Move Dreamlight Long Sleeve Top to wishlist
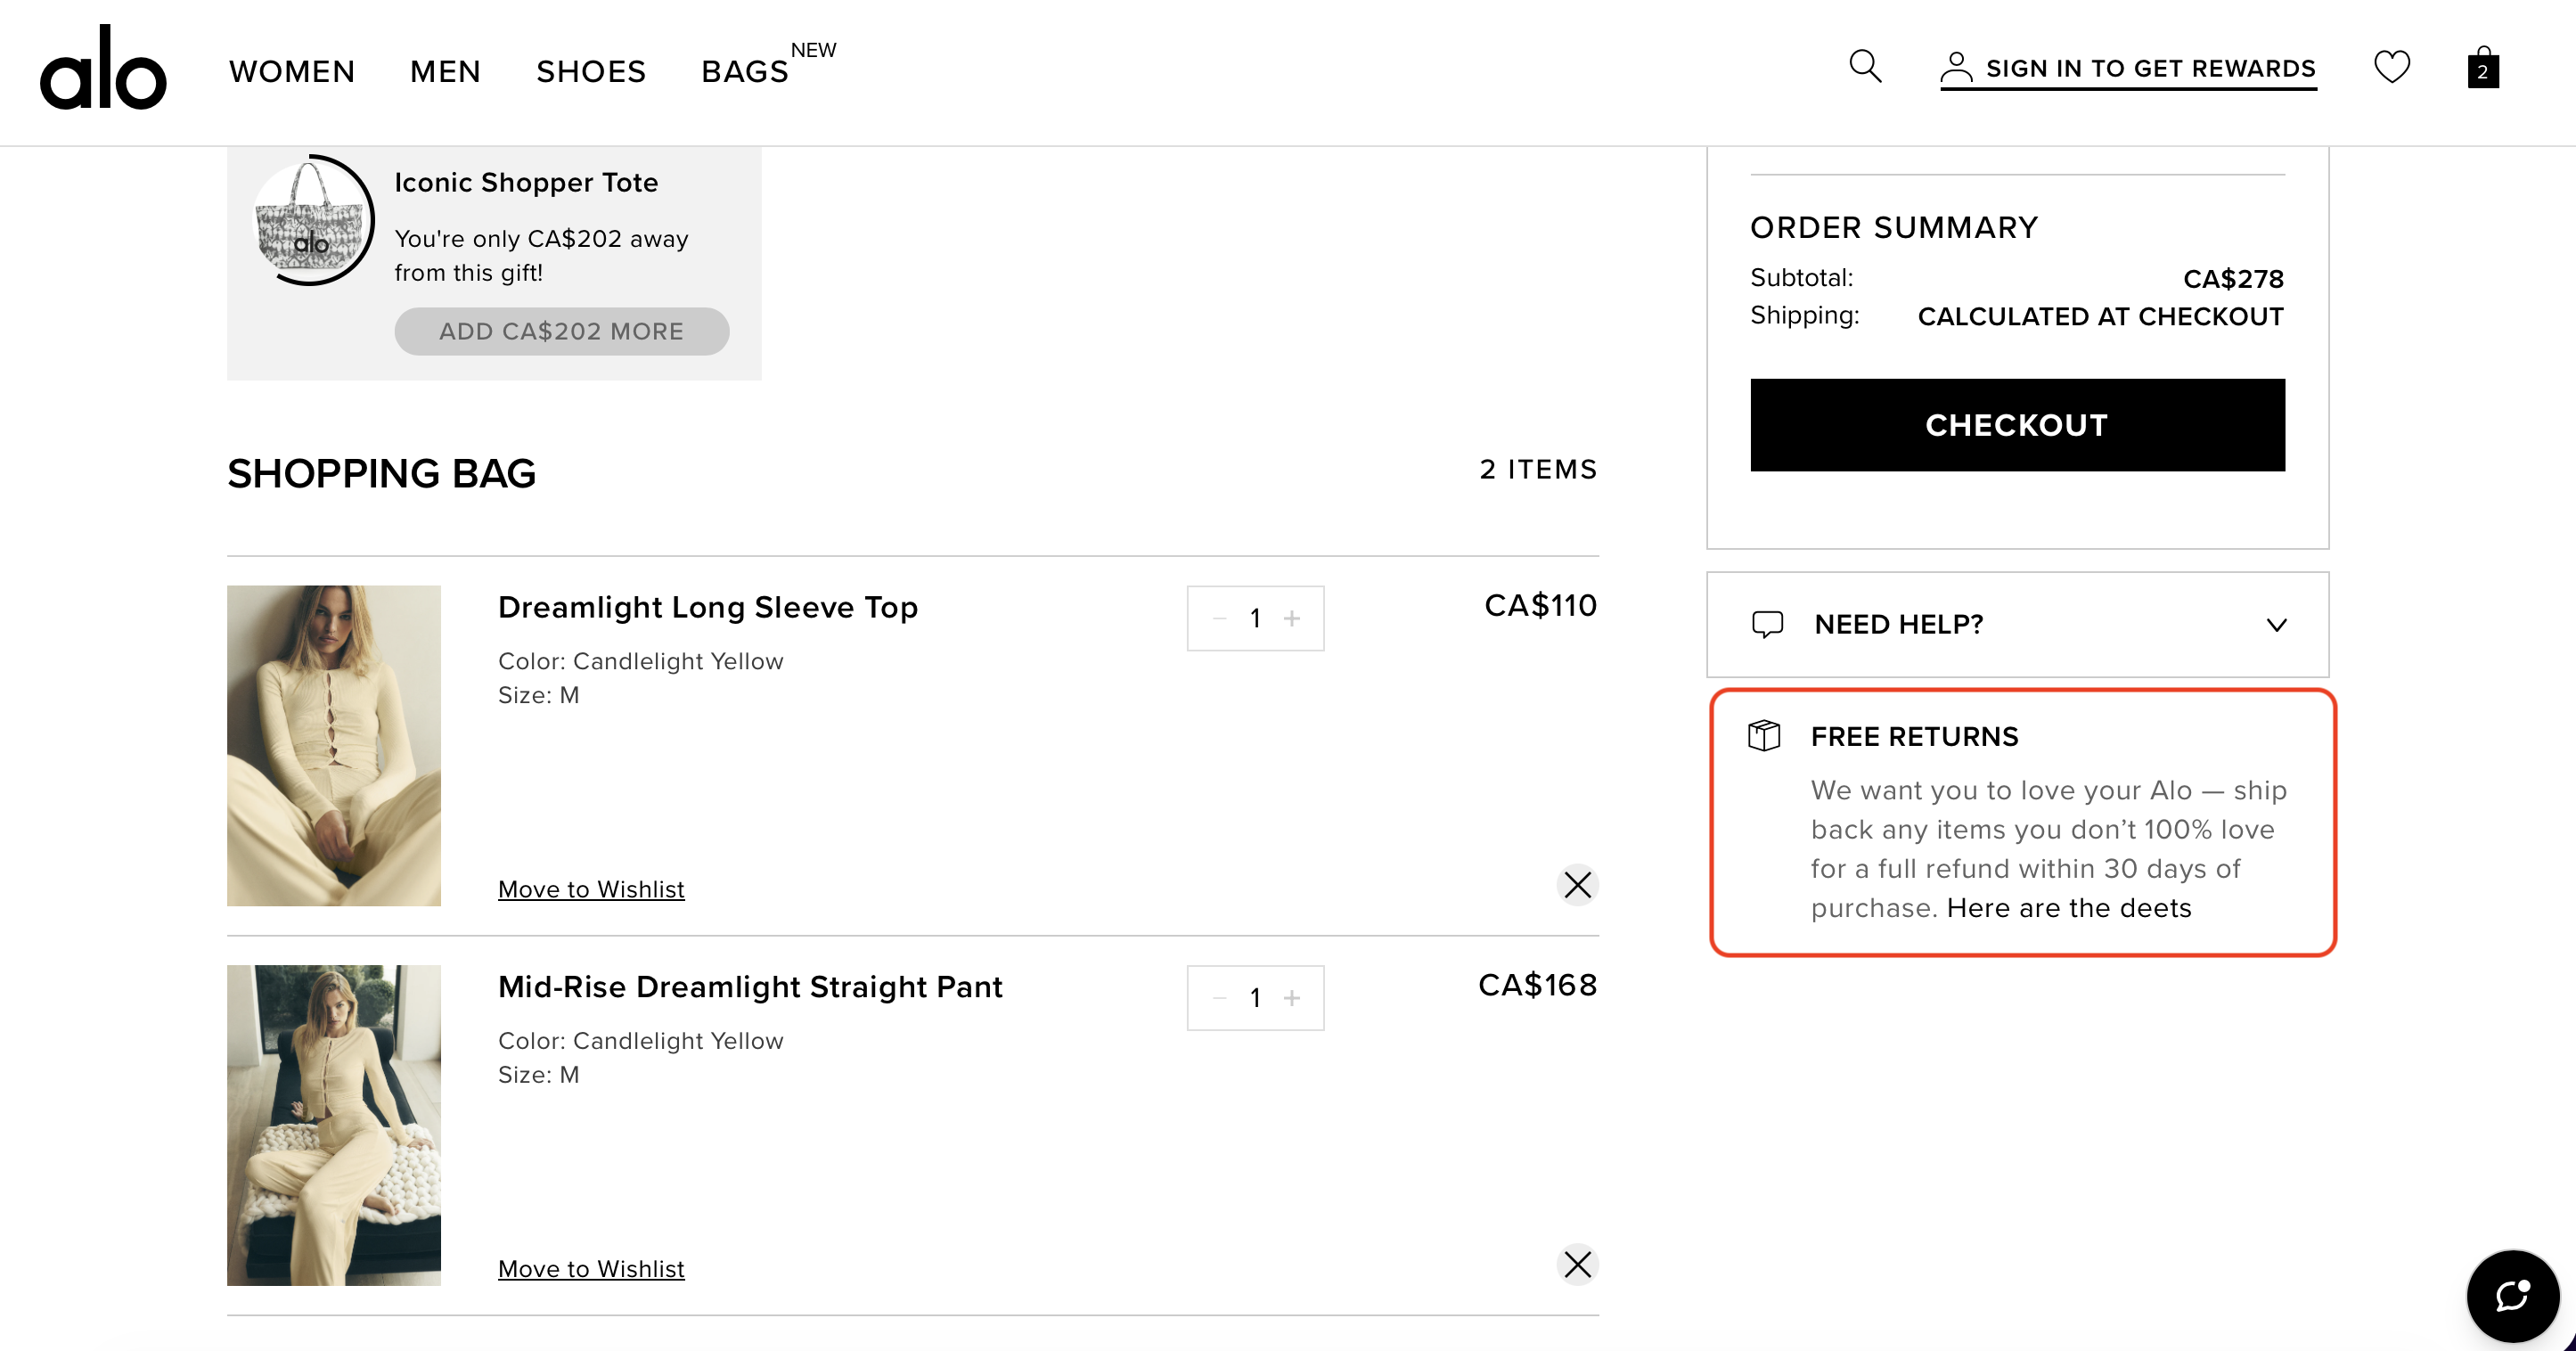 (x=591, y=889)
